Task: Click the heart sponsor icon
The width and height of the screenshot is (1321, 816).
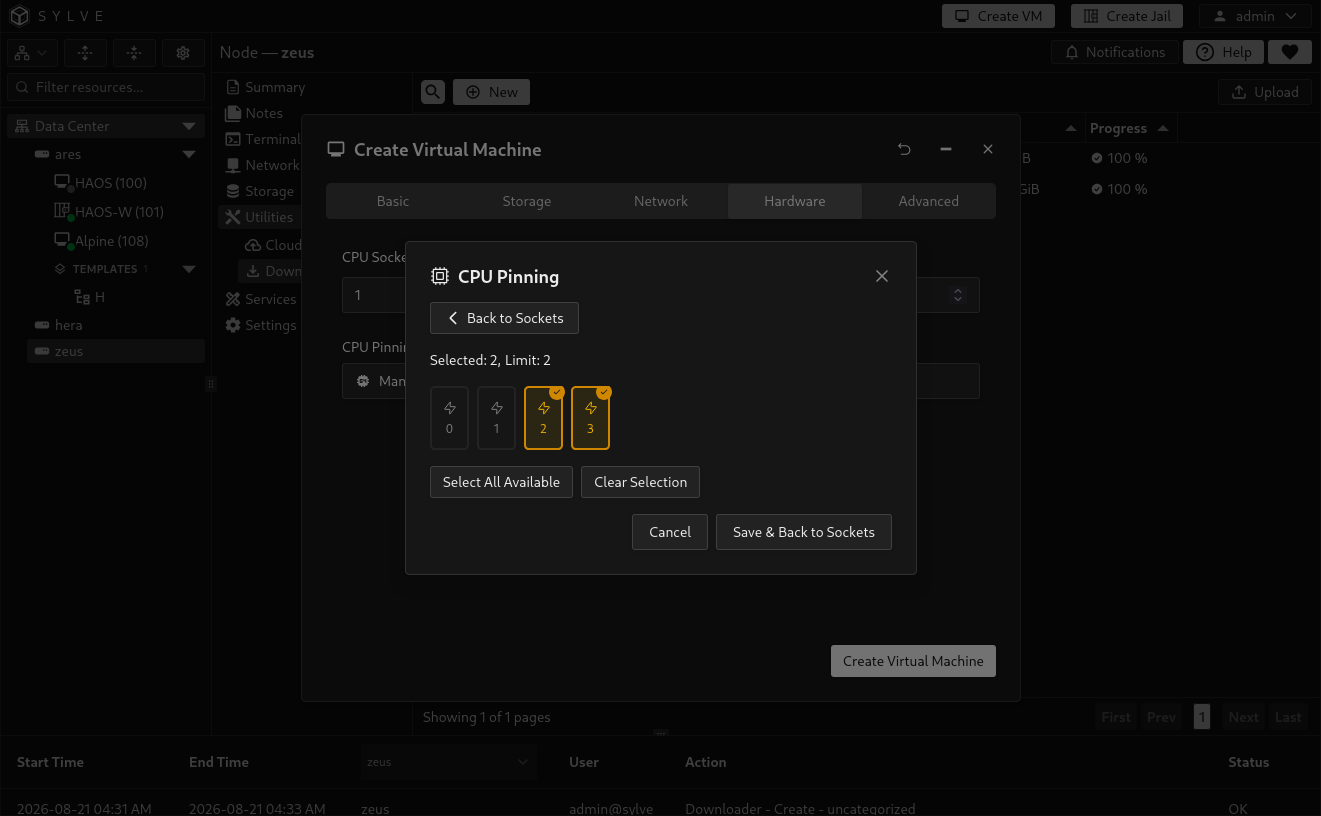Action: [1290, 52]
